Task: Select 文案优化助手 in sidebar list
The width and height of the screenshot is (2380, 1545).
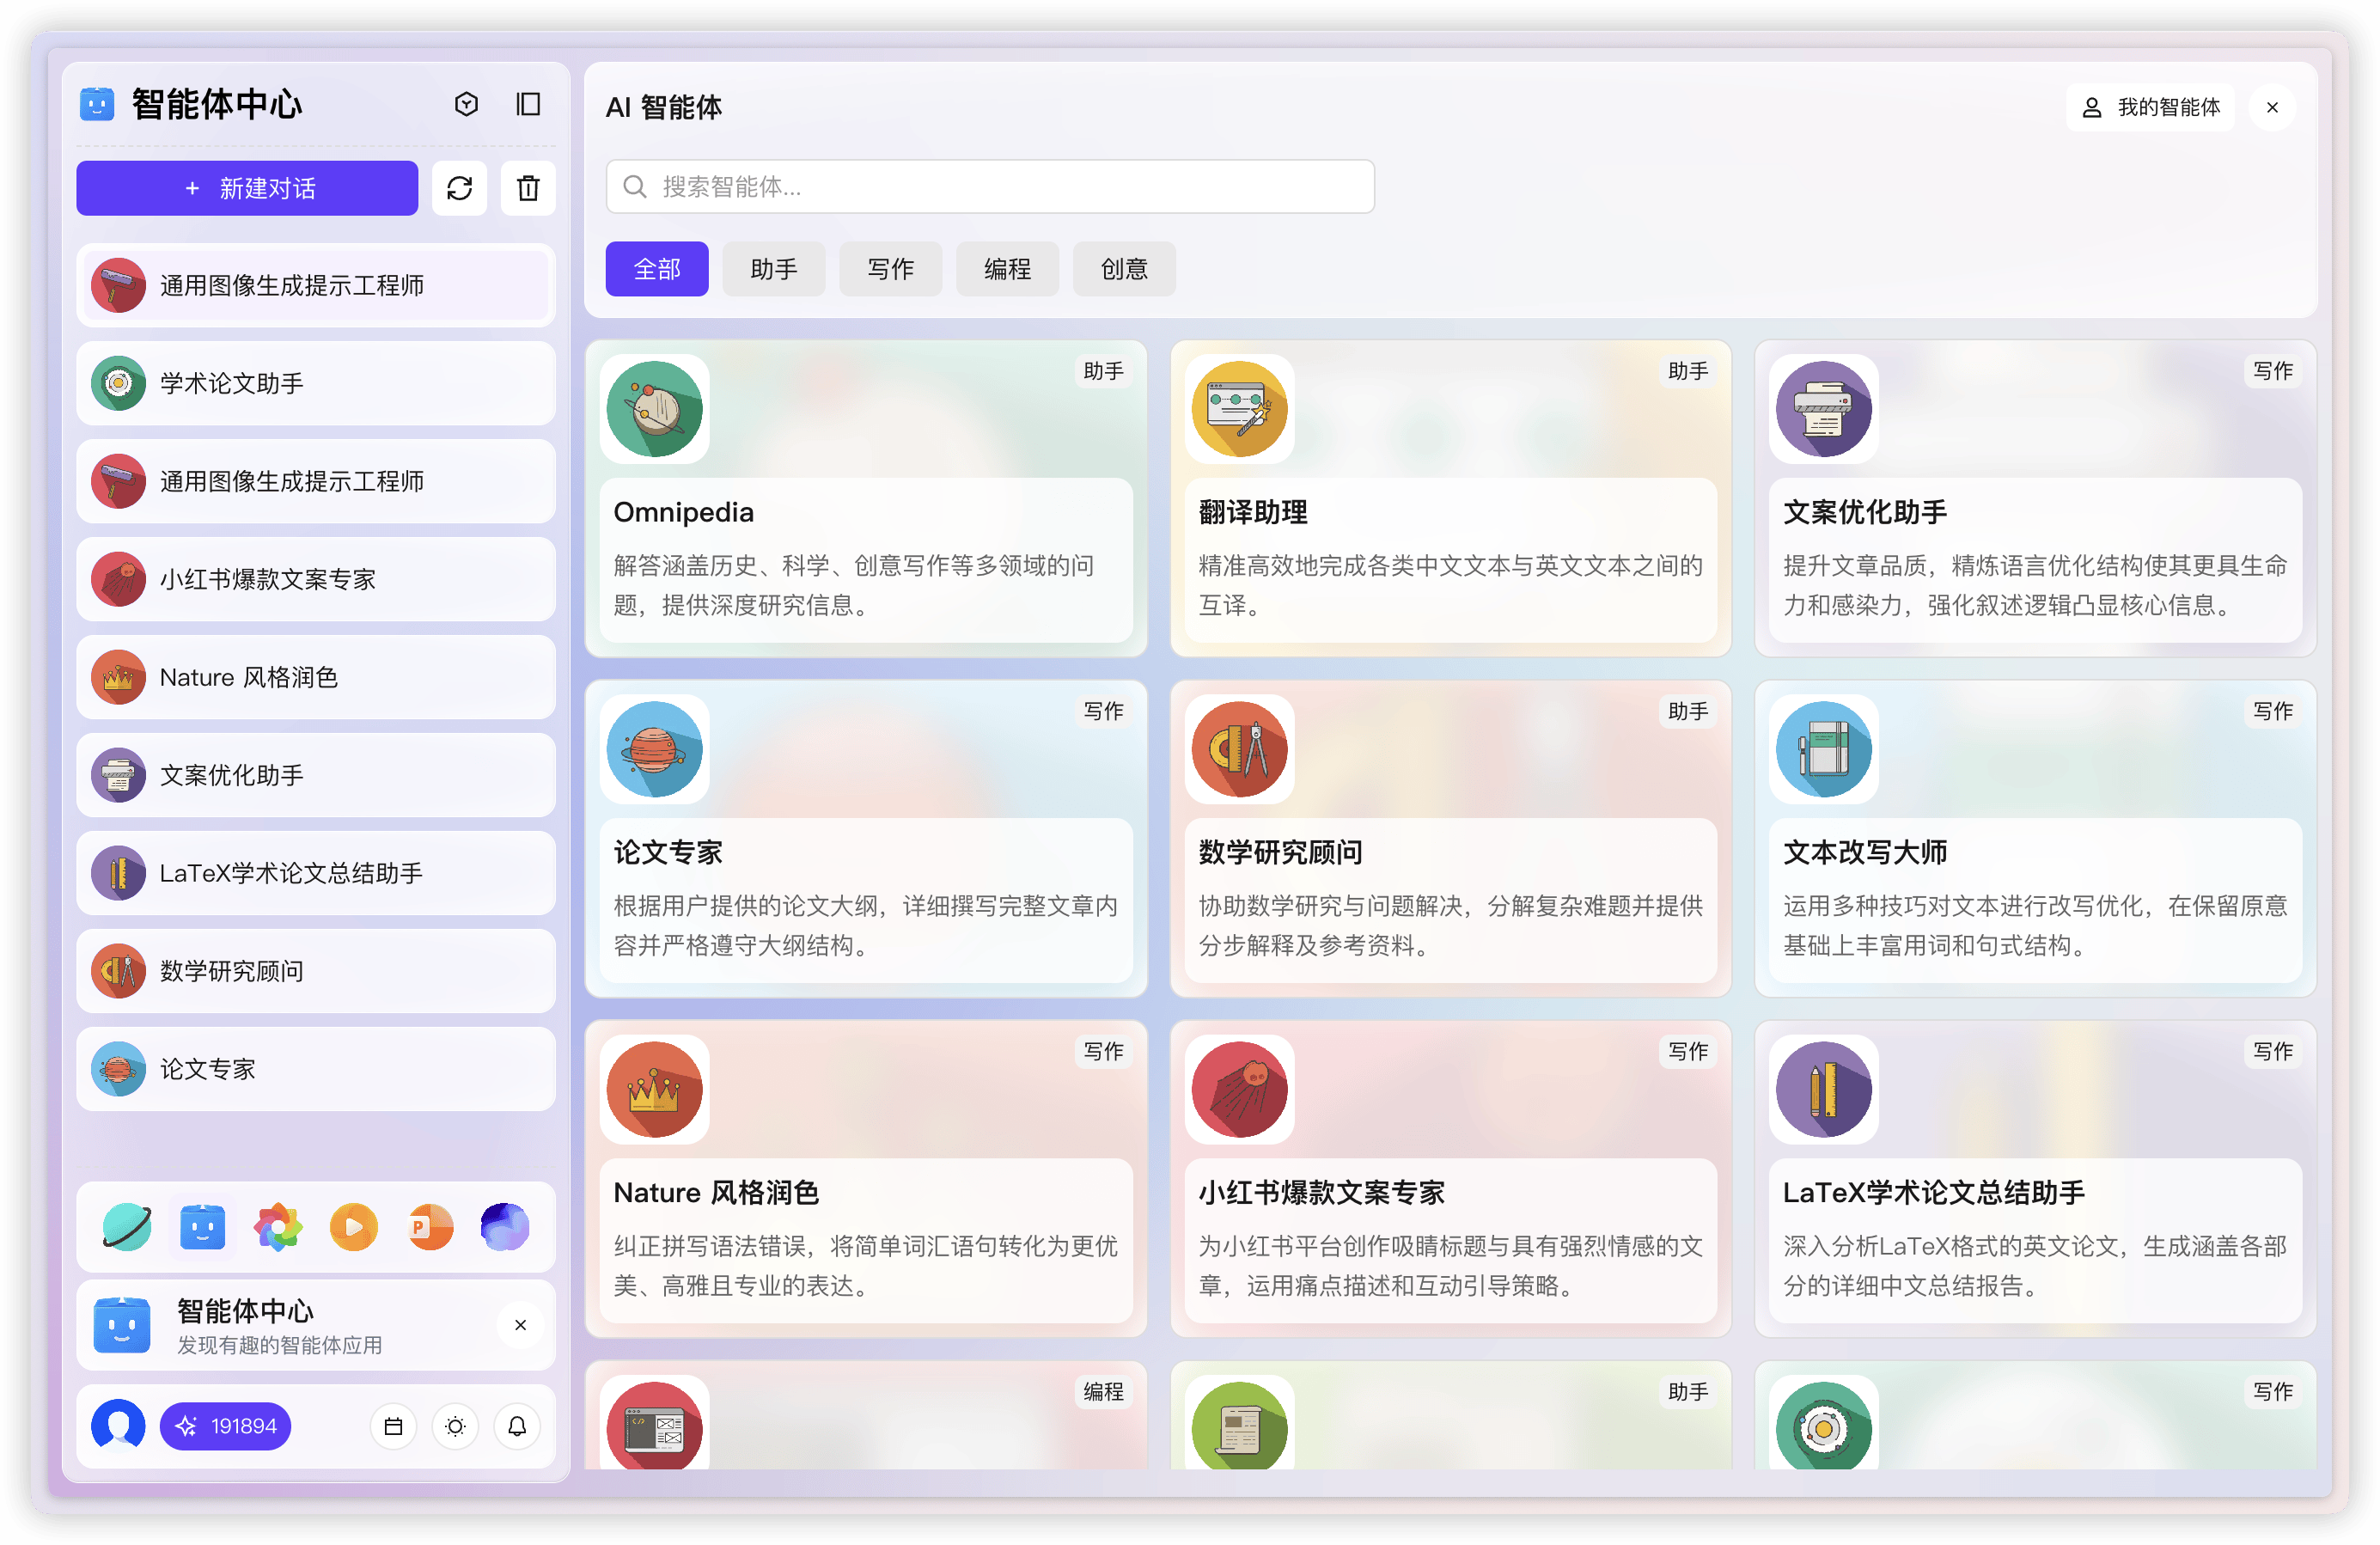Action: coord(316,775)
